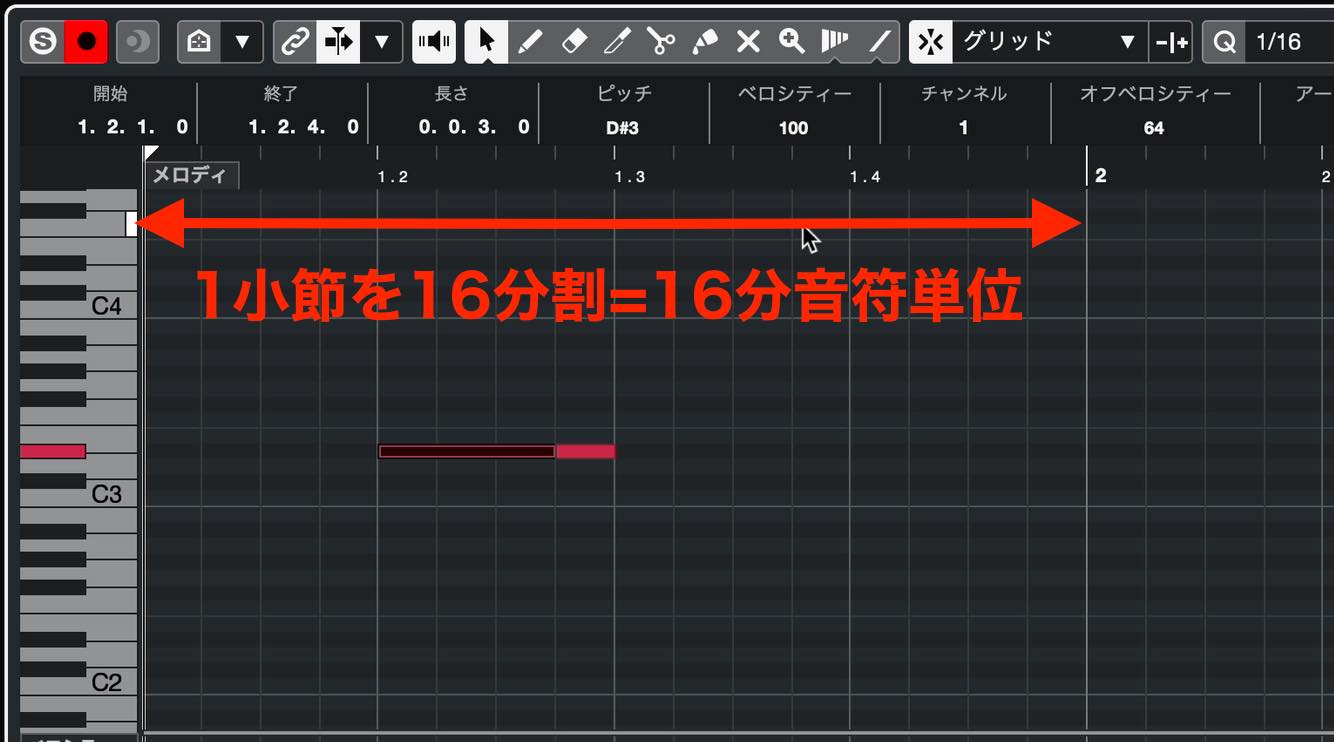The image size is (1334, 742).
Task: Select the short red note after it
Action: click(x=585, y=452)
